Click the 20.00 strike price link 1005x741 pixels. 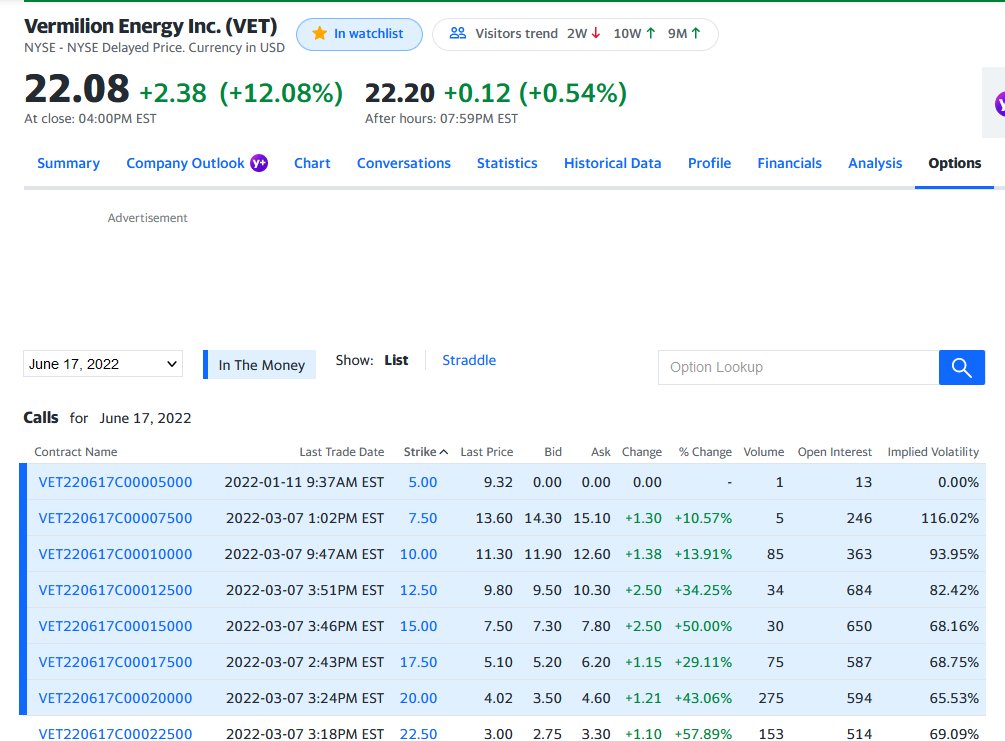click(419, 697)
